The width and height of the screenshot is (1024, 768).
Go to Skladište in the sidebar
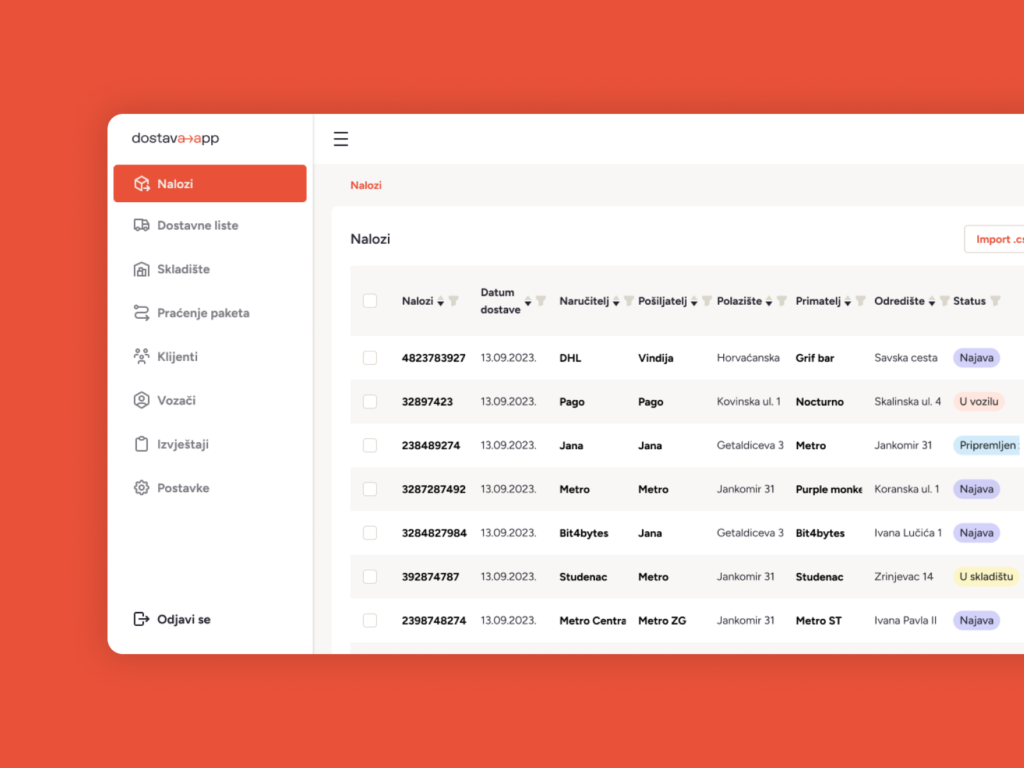[210, 269]
